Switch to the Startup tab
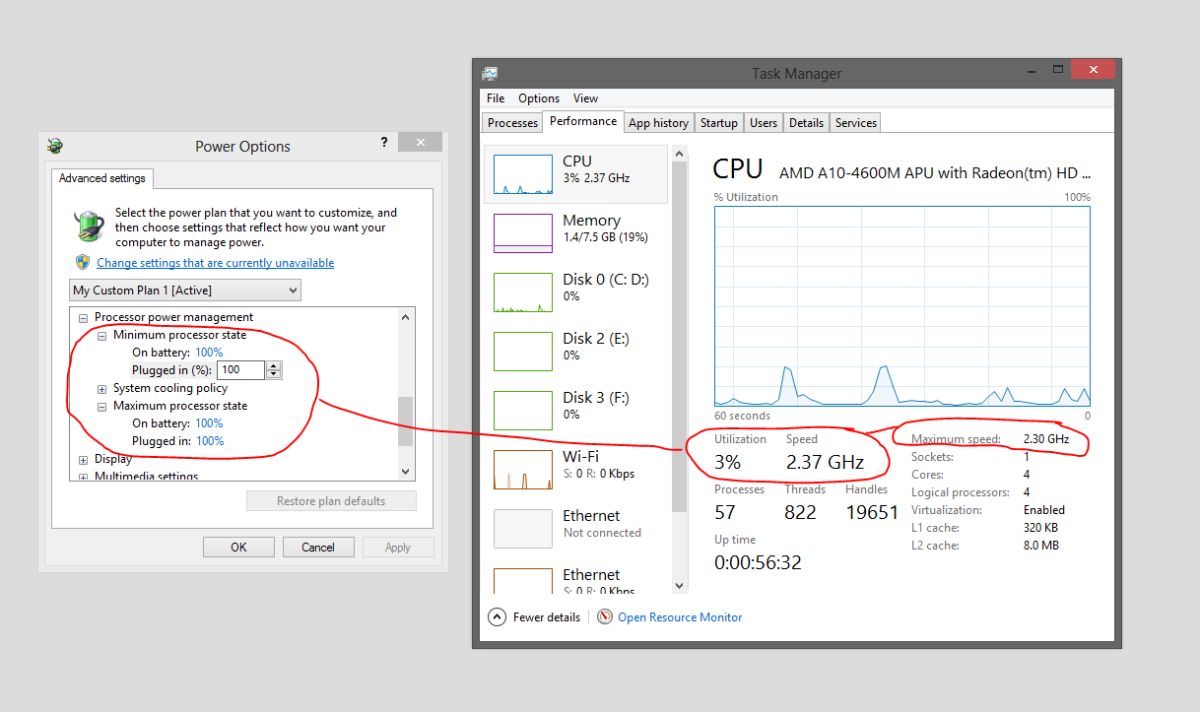The width and height of the screenshot is (1200, 712). pos(719,123)
